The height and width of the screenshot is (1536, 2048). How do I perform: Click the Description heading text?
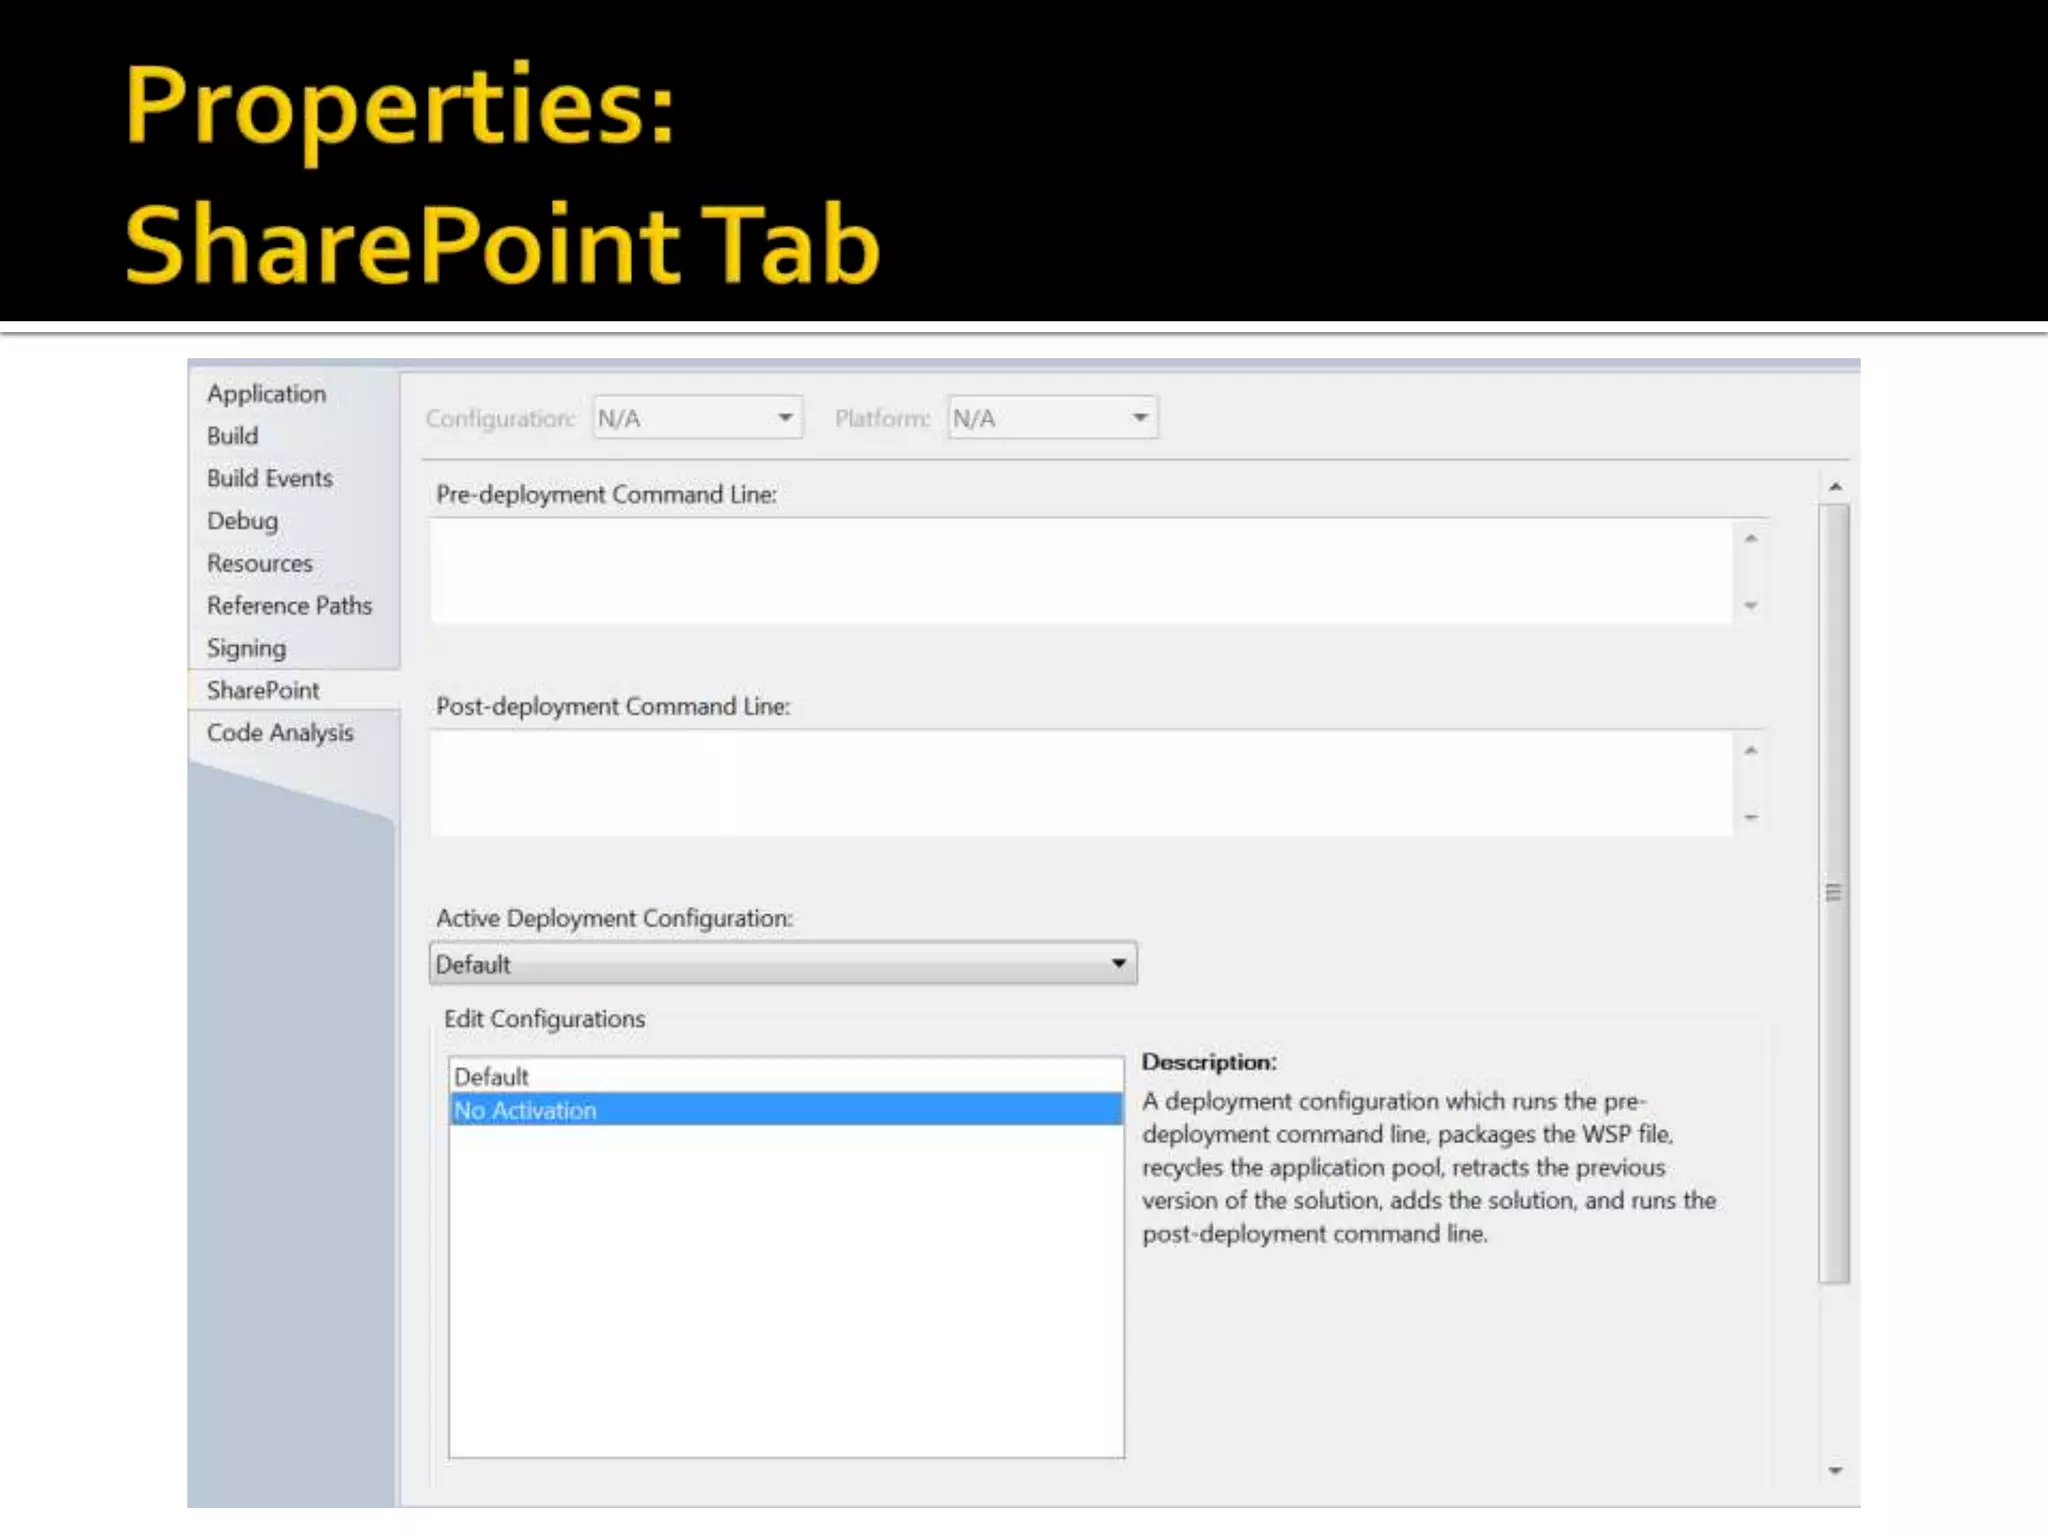(1209, 1062)
